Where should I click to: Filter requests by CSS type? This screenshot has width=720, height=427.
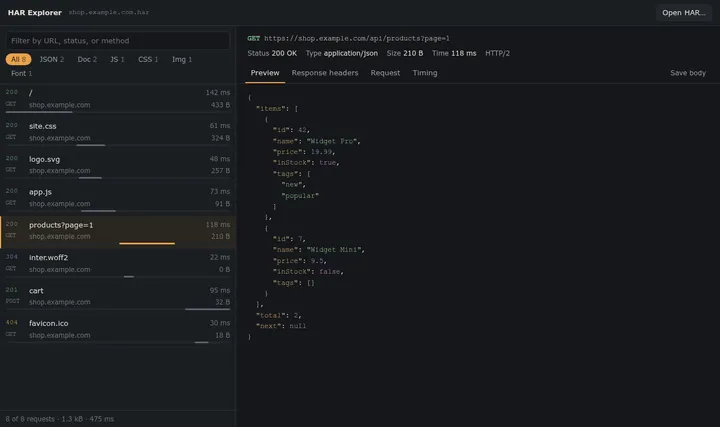(148, 60)
